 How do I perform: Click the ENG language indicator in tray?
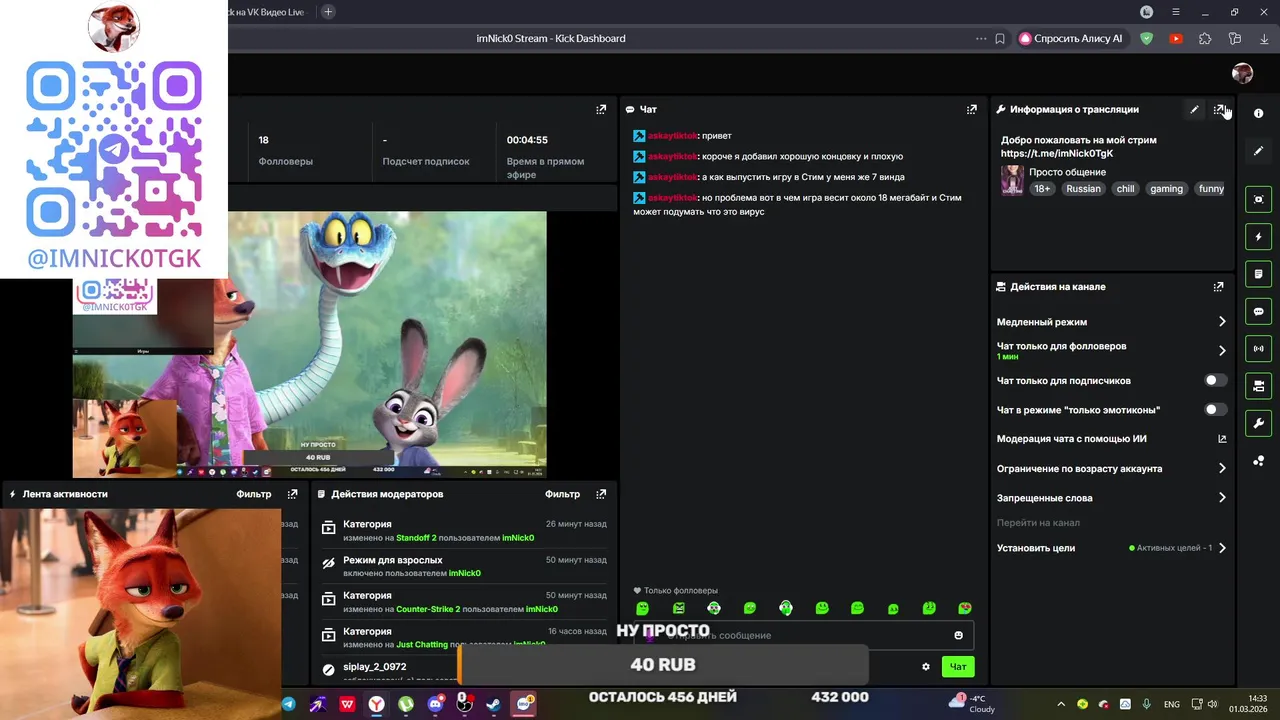click(x=1171, y=704)
